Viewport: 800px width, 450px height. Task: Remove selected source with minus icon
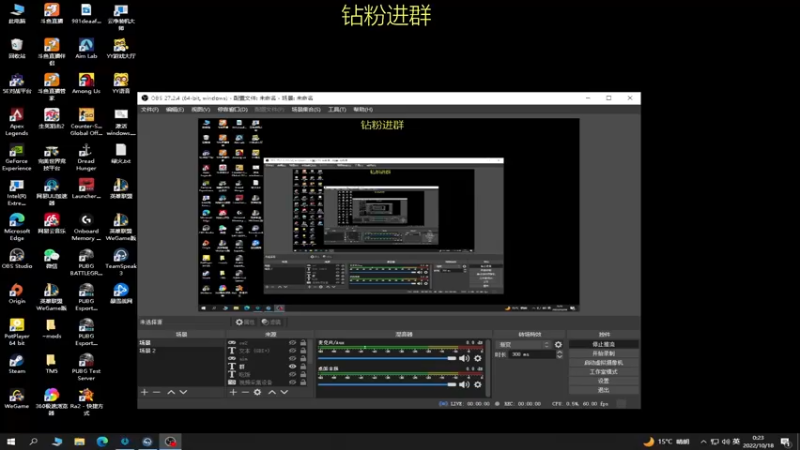tap(245, 392)
